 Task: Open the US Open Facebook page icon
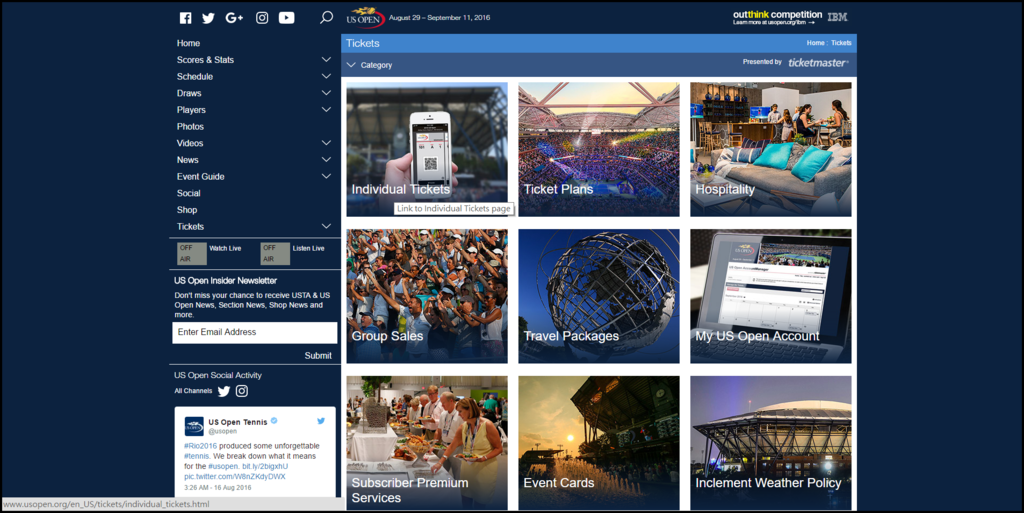point(185,18)
